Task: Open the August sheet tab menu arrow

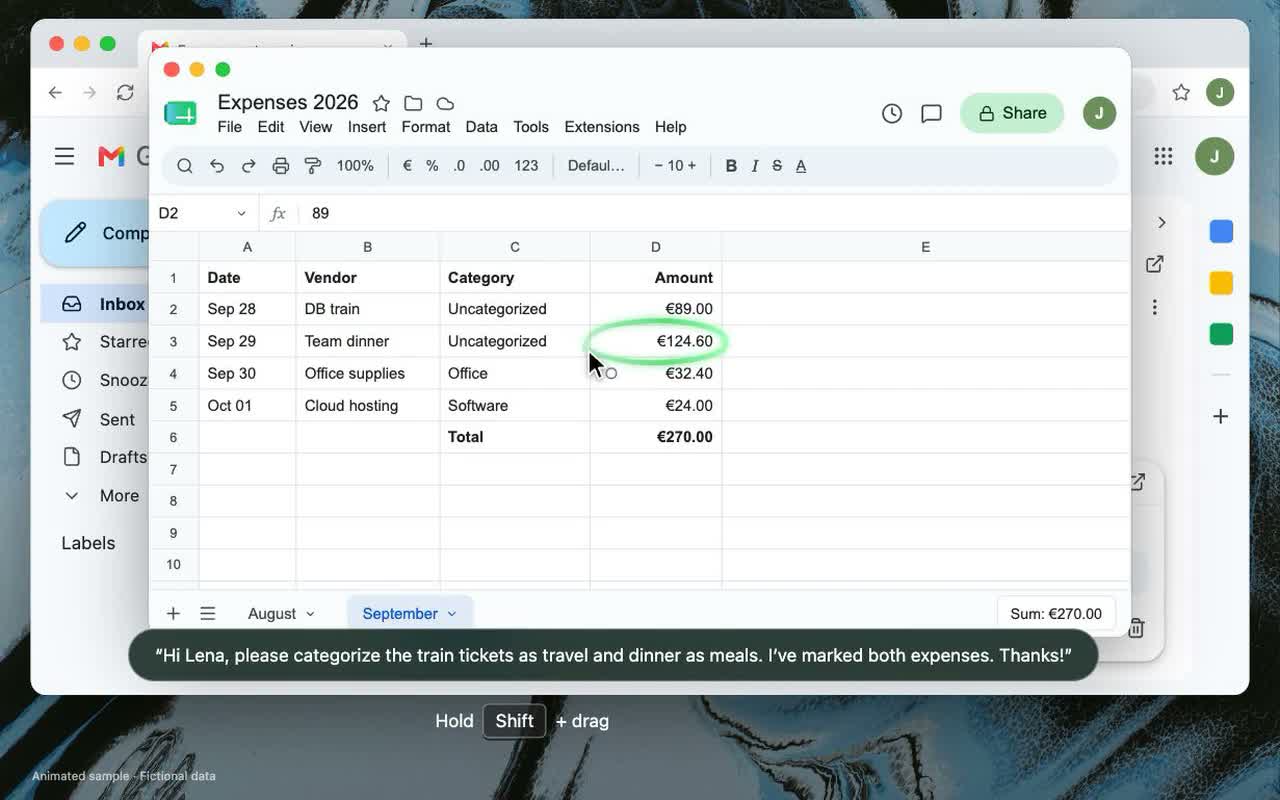Action: [x=310, y=614]
